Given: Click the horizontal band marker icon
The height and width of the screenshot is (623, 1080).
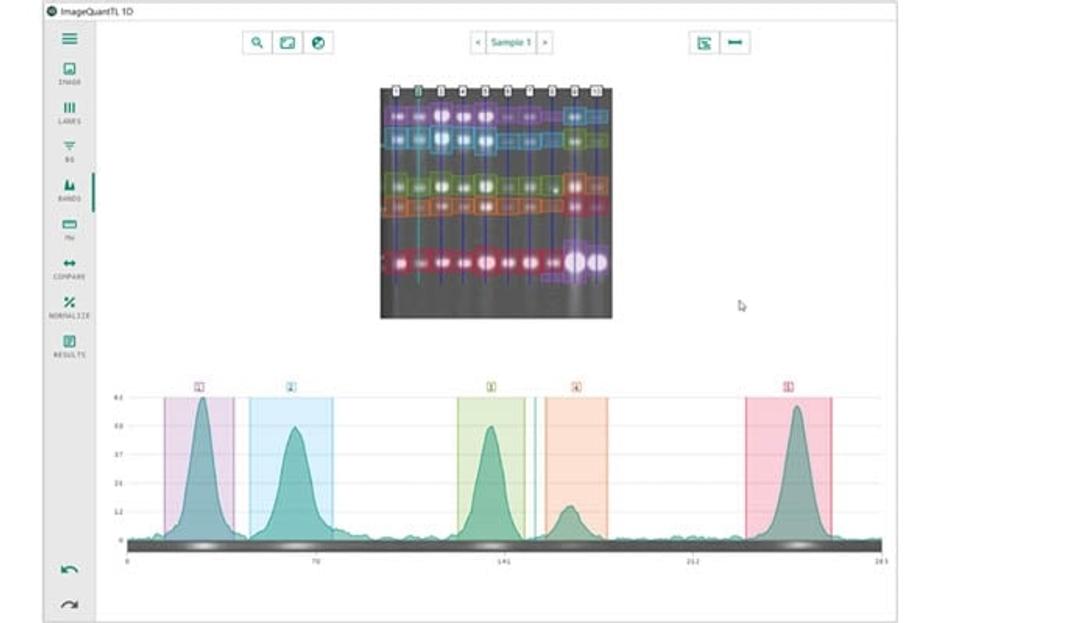Looking at the screenshot, I should pyautogui.click(x=735, y=42).
